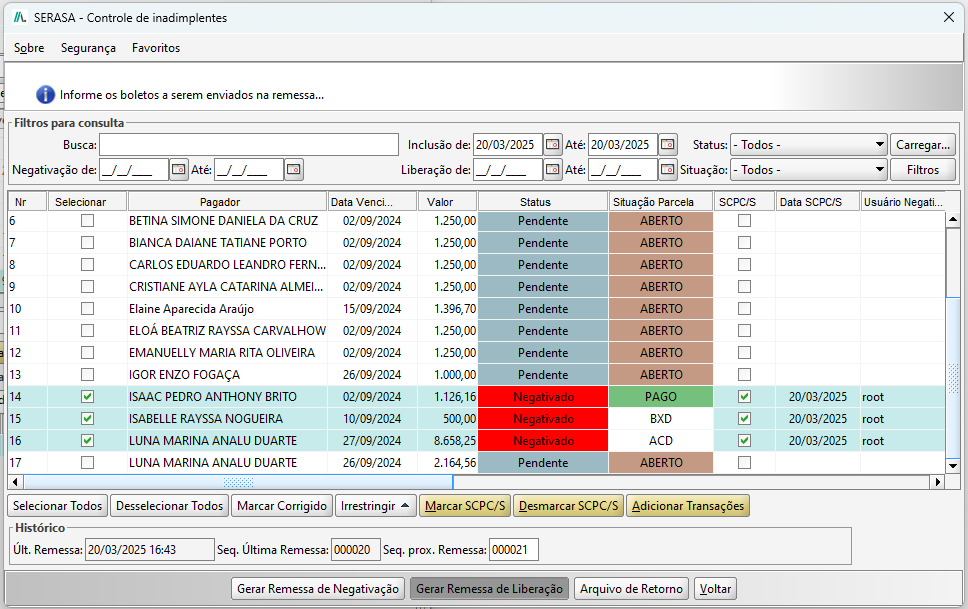Click the Carregar... button

(923, 145)
